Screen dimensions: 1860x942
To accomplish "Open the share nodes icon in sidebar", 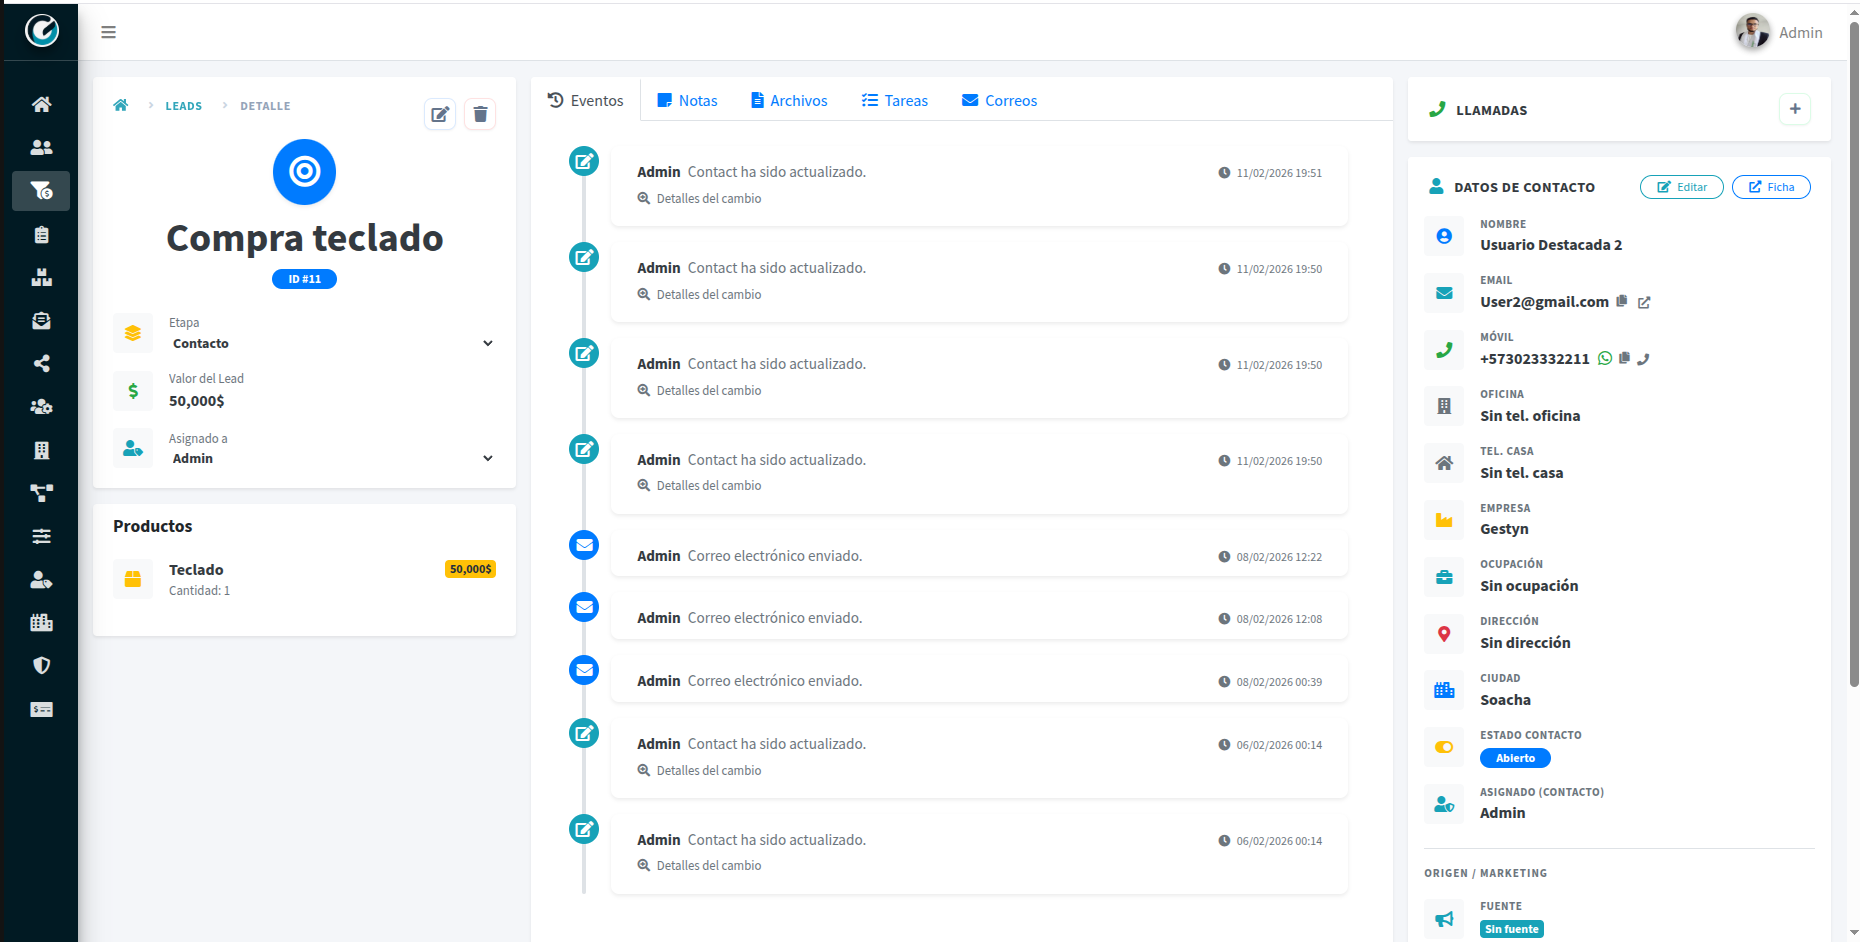I will pos(41,363).
